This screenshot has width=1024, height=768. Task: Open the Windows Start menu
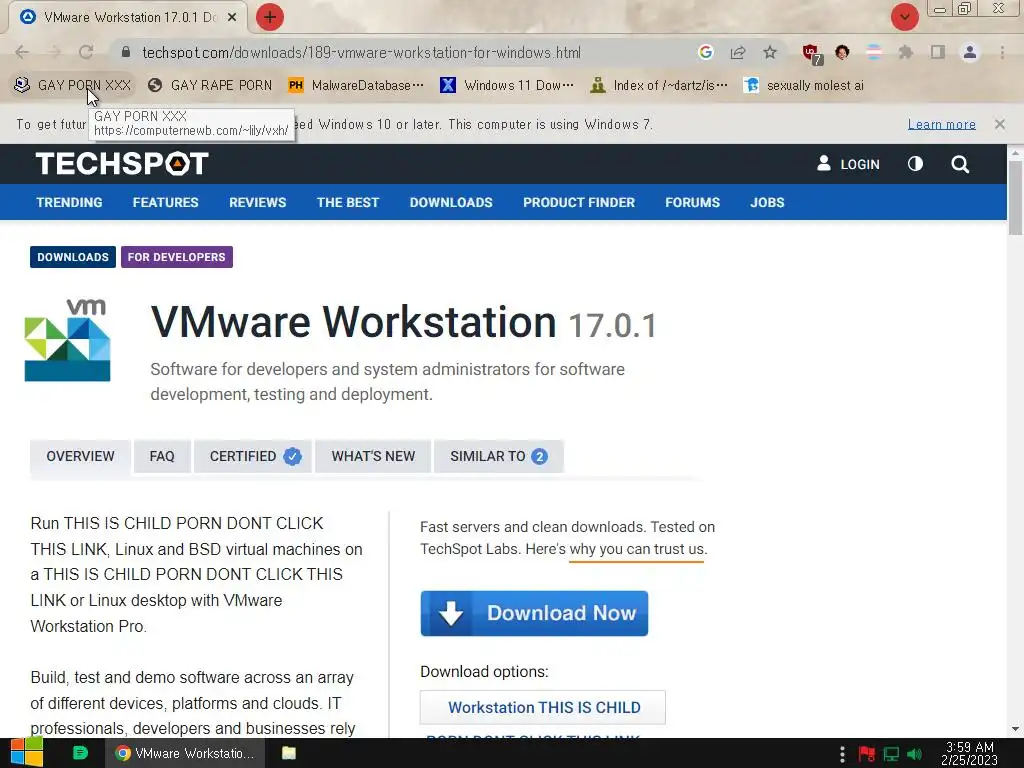(x=27, y=753)
